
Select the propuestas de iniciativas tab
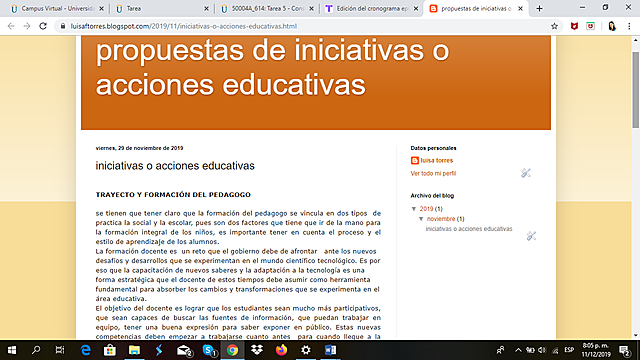pyautogui.click(x=476, y=9)
